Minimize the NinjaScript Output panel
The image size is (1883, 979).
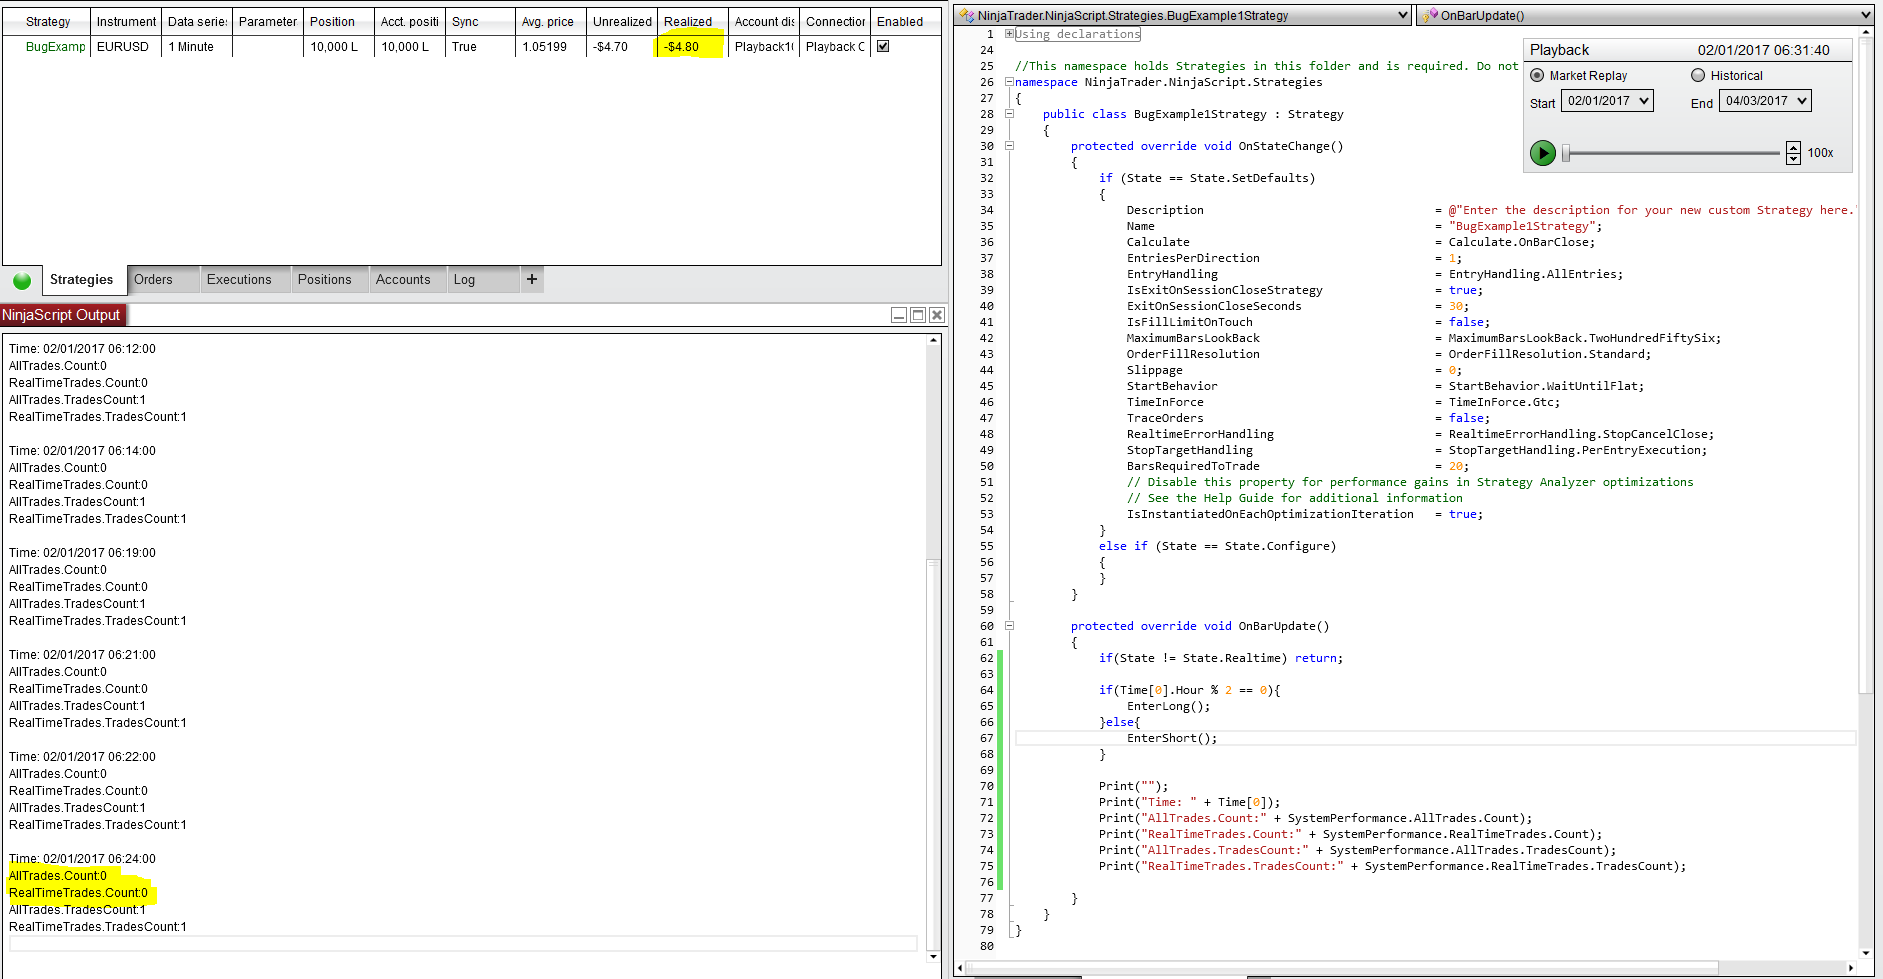(x=899, y=315)
